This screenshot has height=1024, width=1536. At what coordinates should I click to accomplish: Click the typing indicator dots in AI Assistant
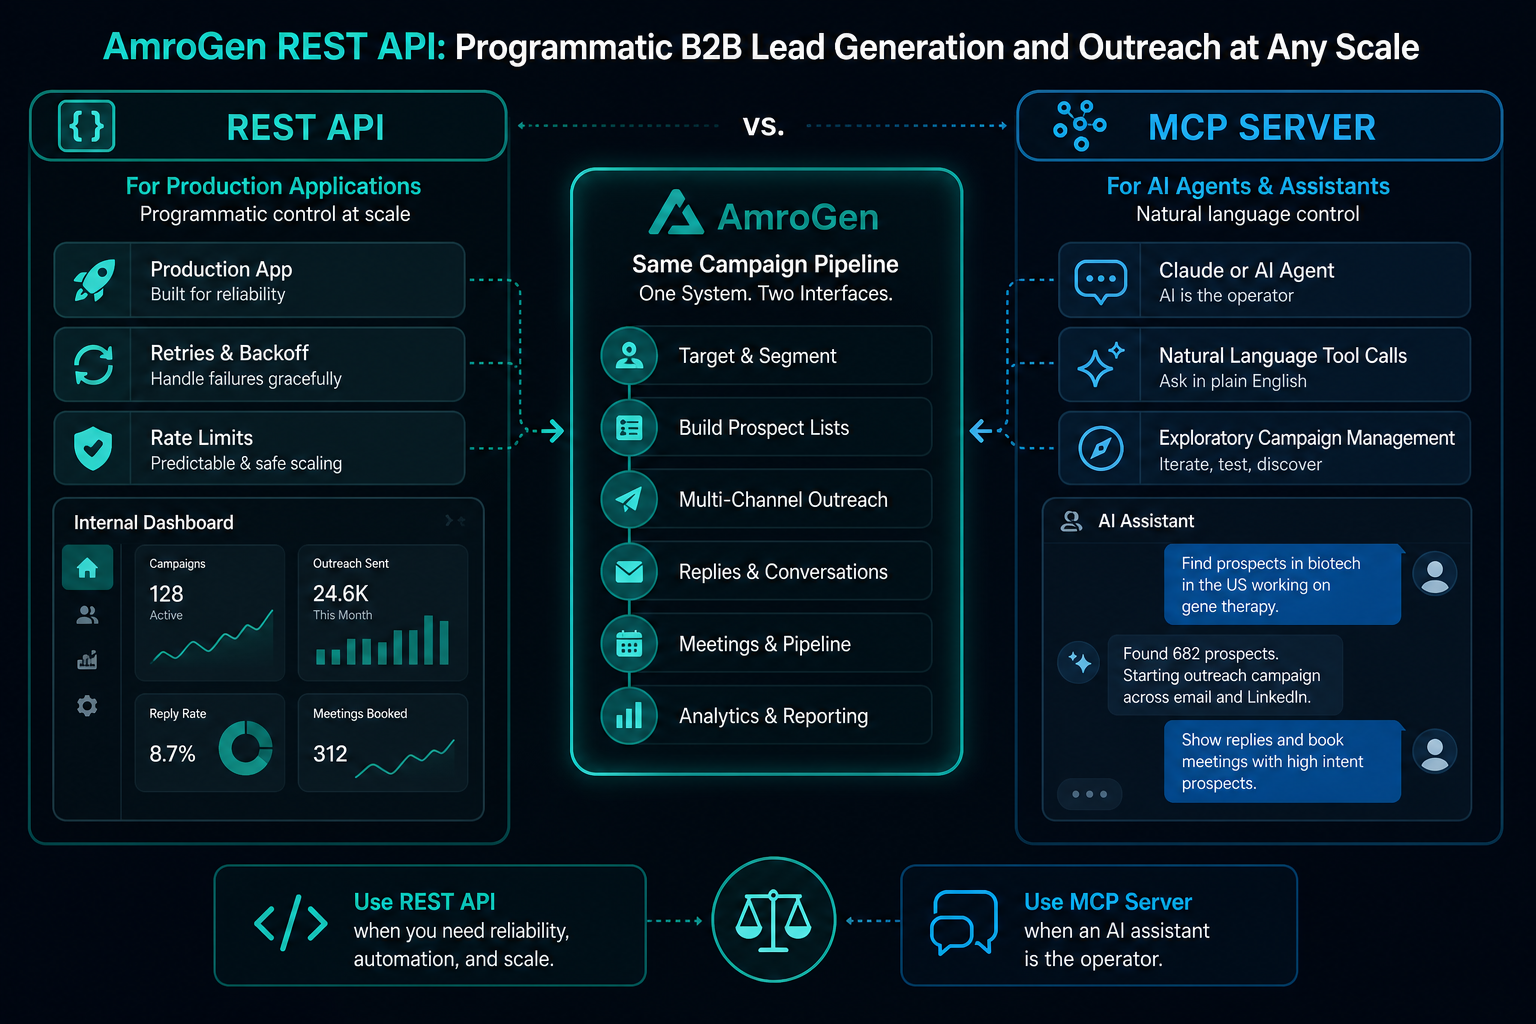coord(1090,794)
